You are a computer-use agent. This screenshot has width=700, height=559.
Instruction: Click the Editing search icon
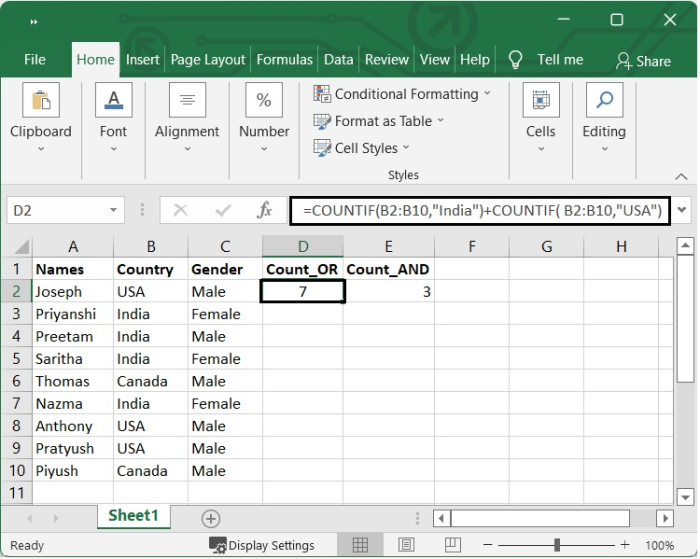click(x=604, y=101)
